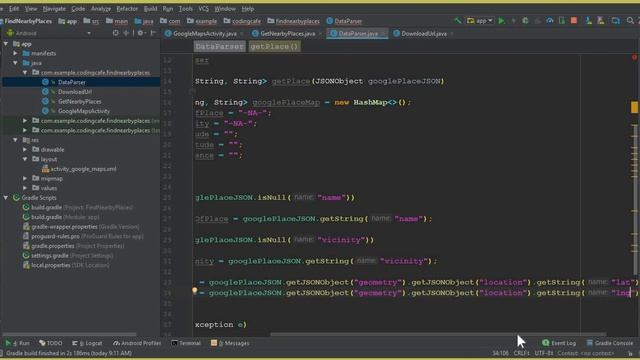The image size is (640, 360).
Task: Click the Attach debugger icon
Action: coord(562,21)
